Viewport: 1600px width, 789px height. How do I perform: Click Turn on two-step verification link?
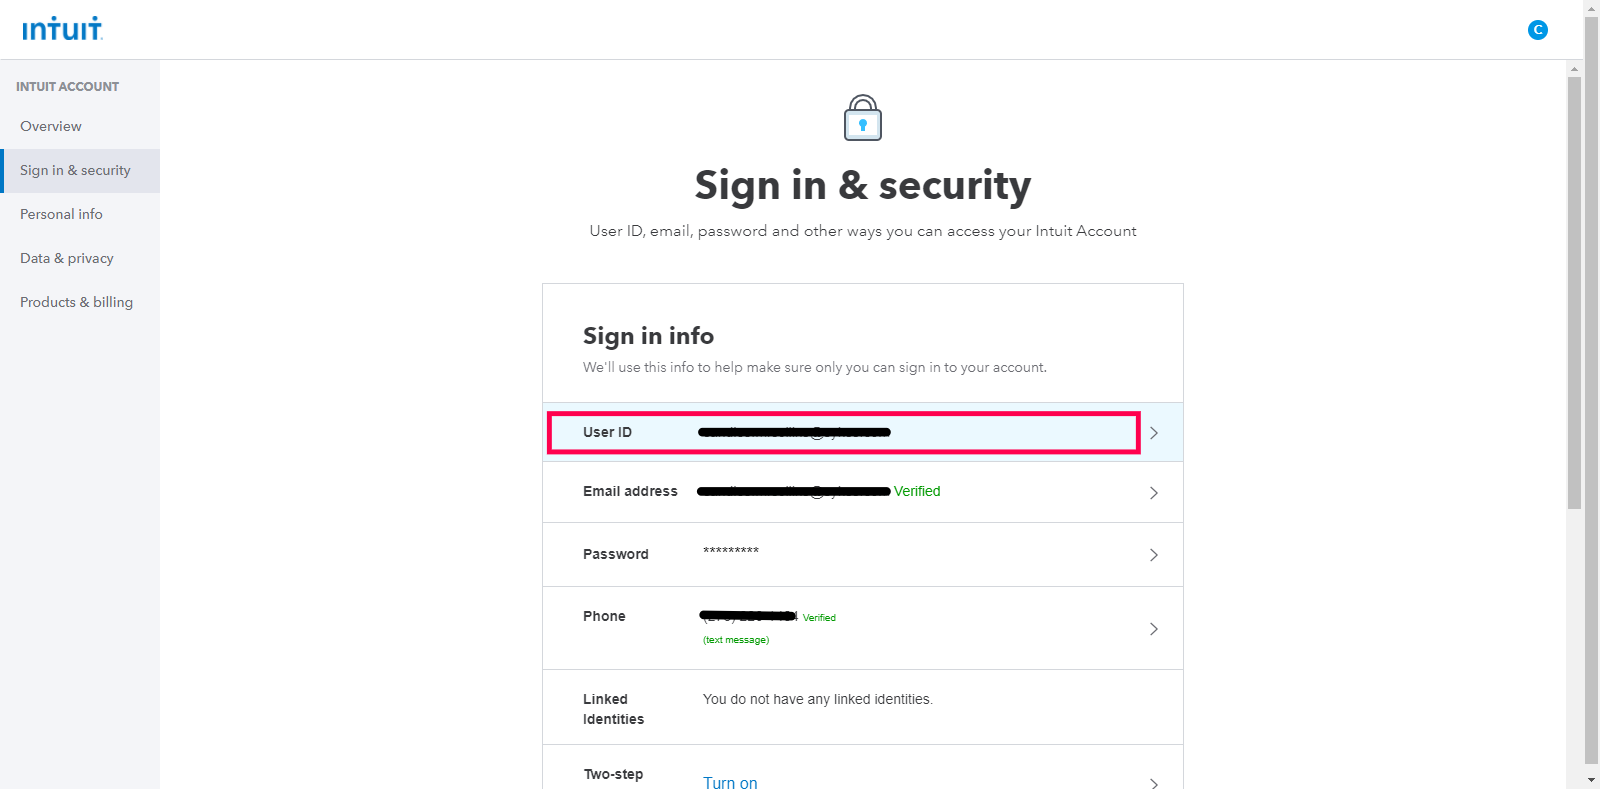click(x=730, y=782)
